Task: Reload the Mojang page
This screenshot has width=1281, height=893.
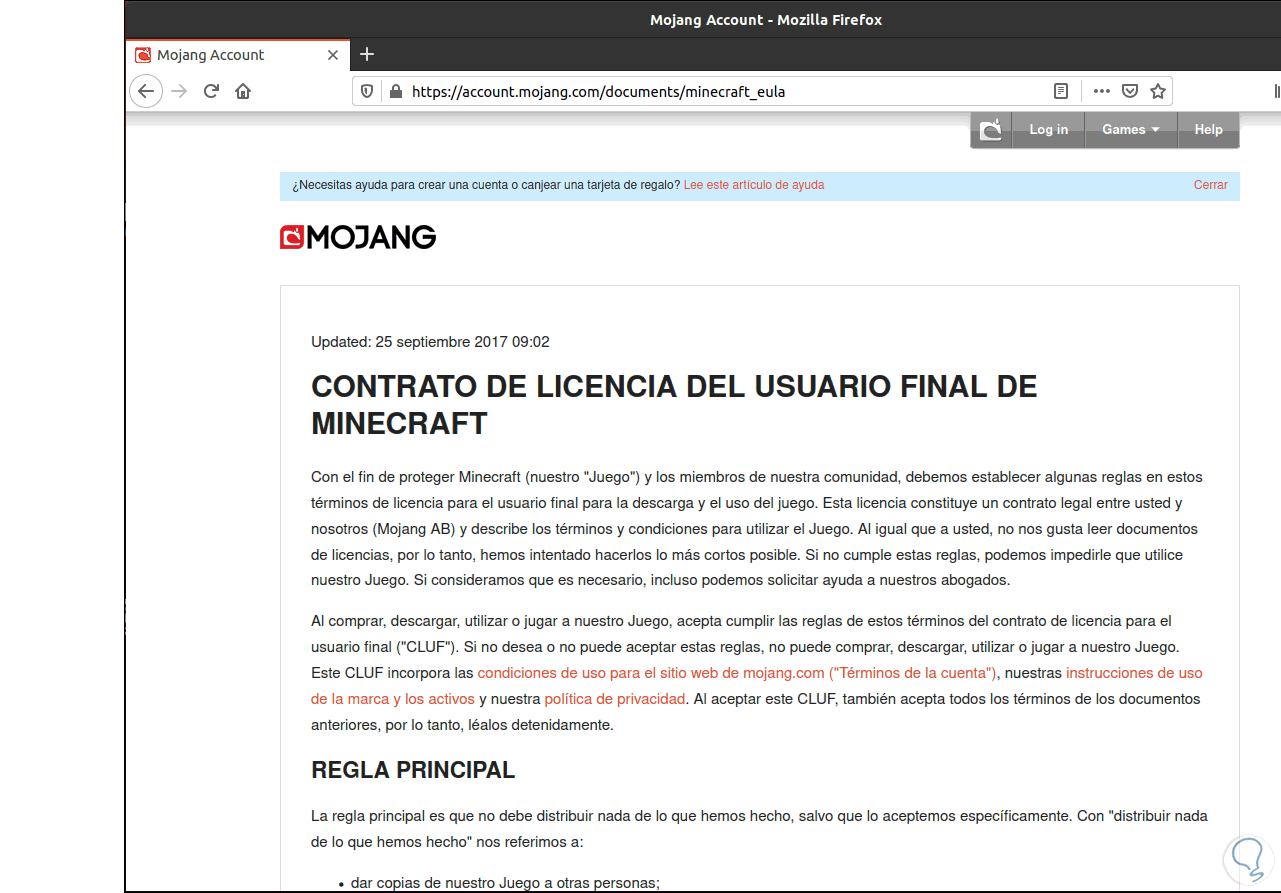Action: 211,91
